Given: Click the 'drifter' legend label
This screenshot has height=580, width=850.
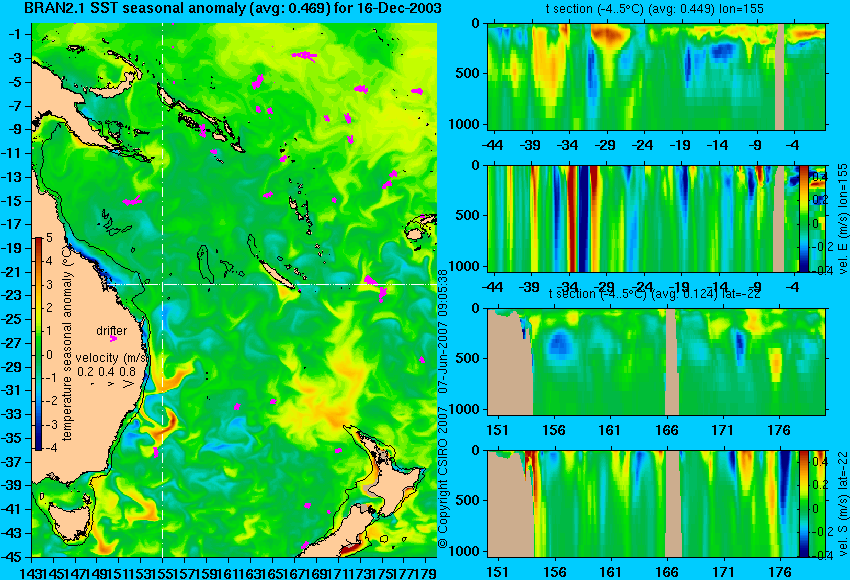Looking at the screenshot, I should coord(112,331).
